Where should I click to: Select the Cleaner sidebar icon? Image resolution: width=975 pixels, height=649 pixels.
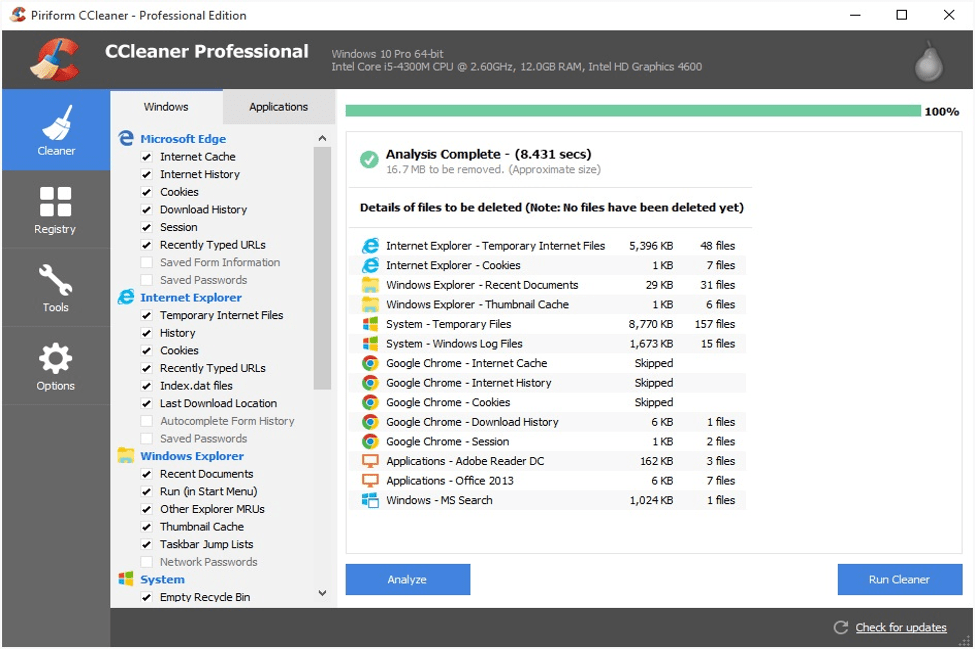point(56,130)
